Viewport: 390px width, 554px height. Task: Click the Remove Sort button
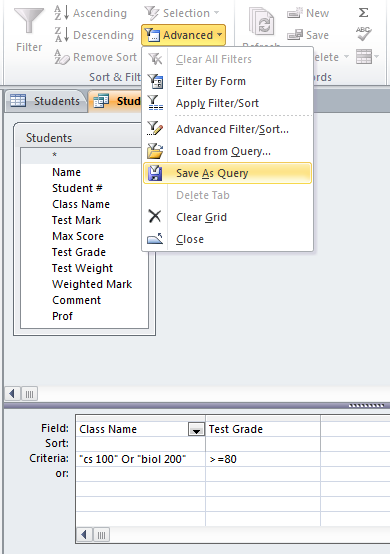95,57
